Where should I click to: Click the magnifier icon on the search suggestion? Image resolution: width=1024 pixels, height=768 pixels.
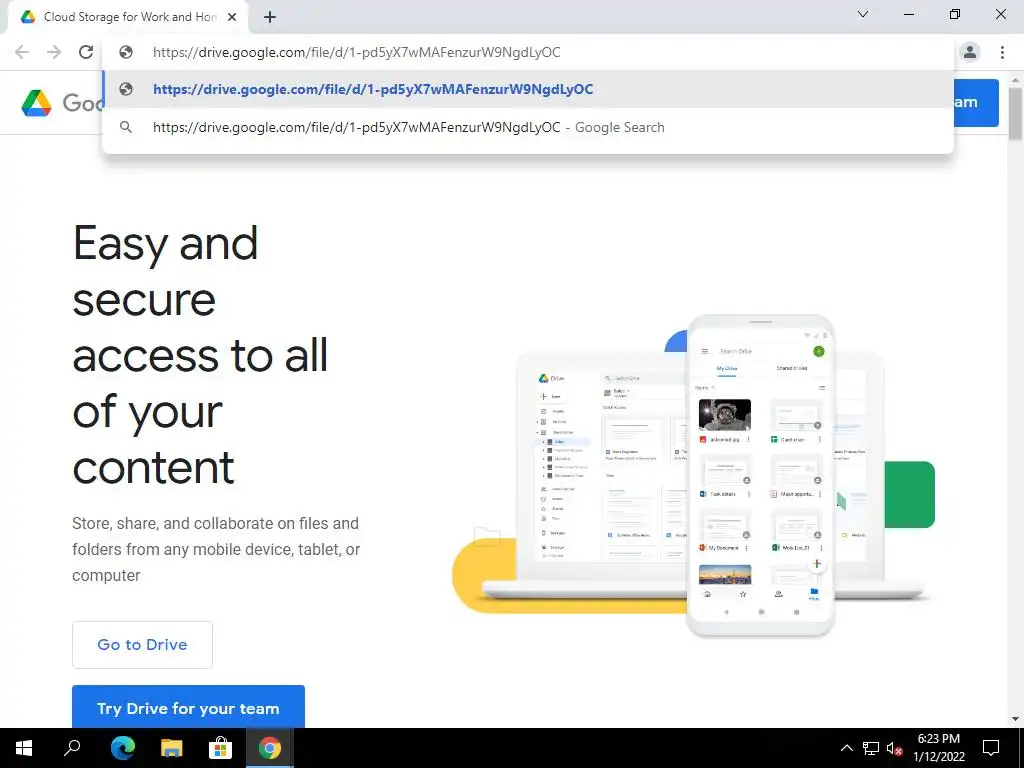tap(126, 127)
